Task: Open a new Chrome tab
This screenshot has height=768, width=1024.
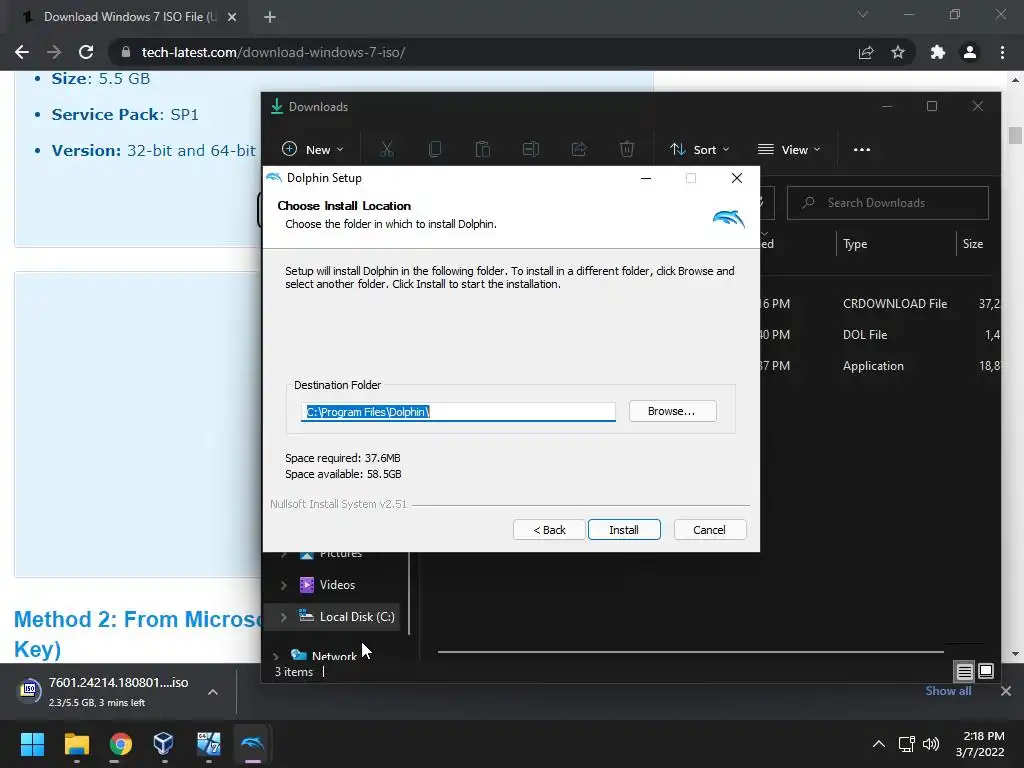Action: click(x=270, y=17)
